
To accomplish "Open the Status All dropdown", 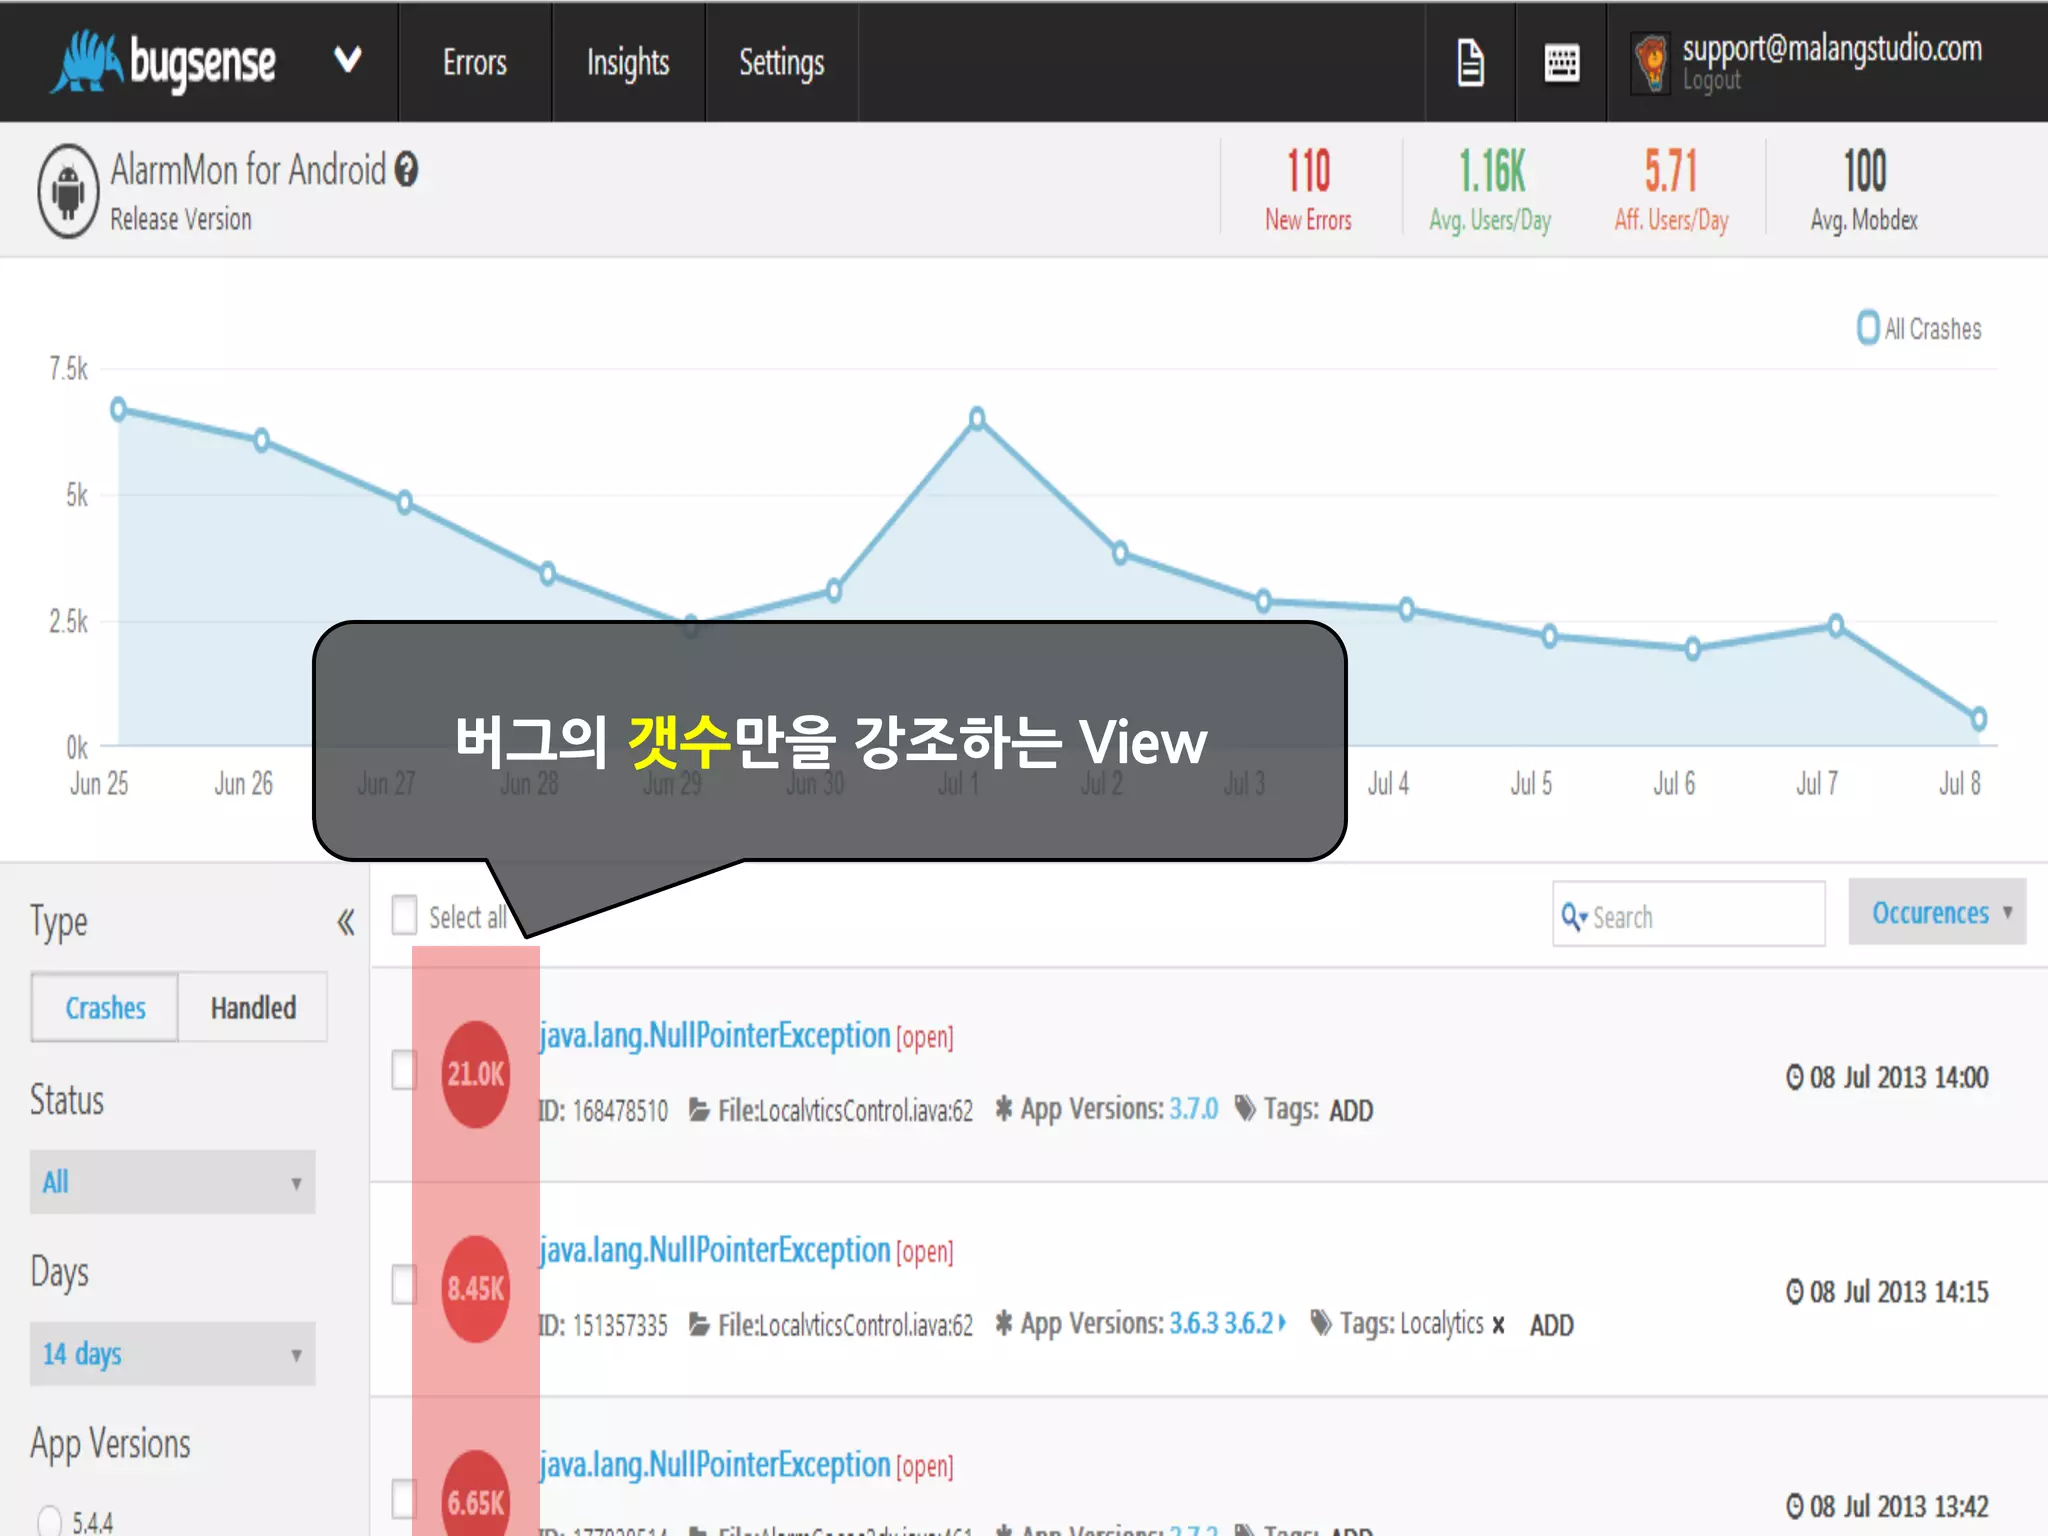I will click(x=172, y=1182).
